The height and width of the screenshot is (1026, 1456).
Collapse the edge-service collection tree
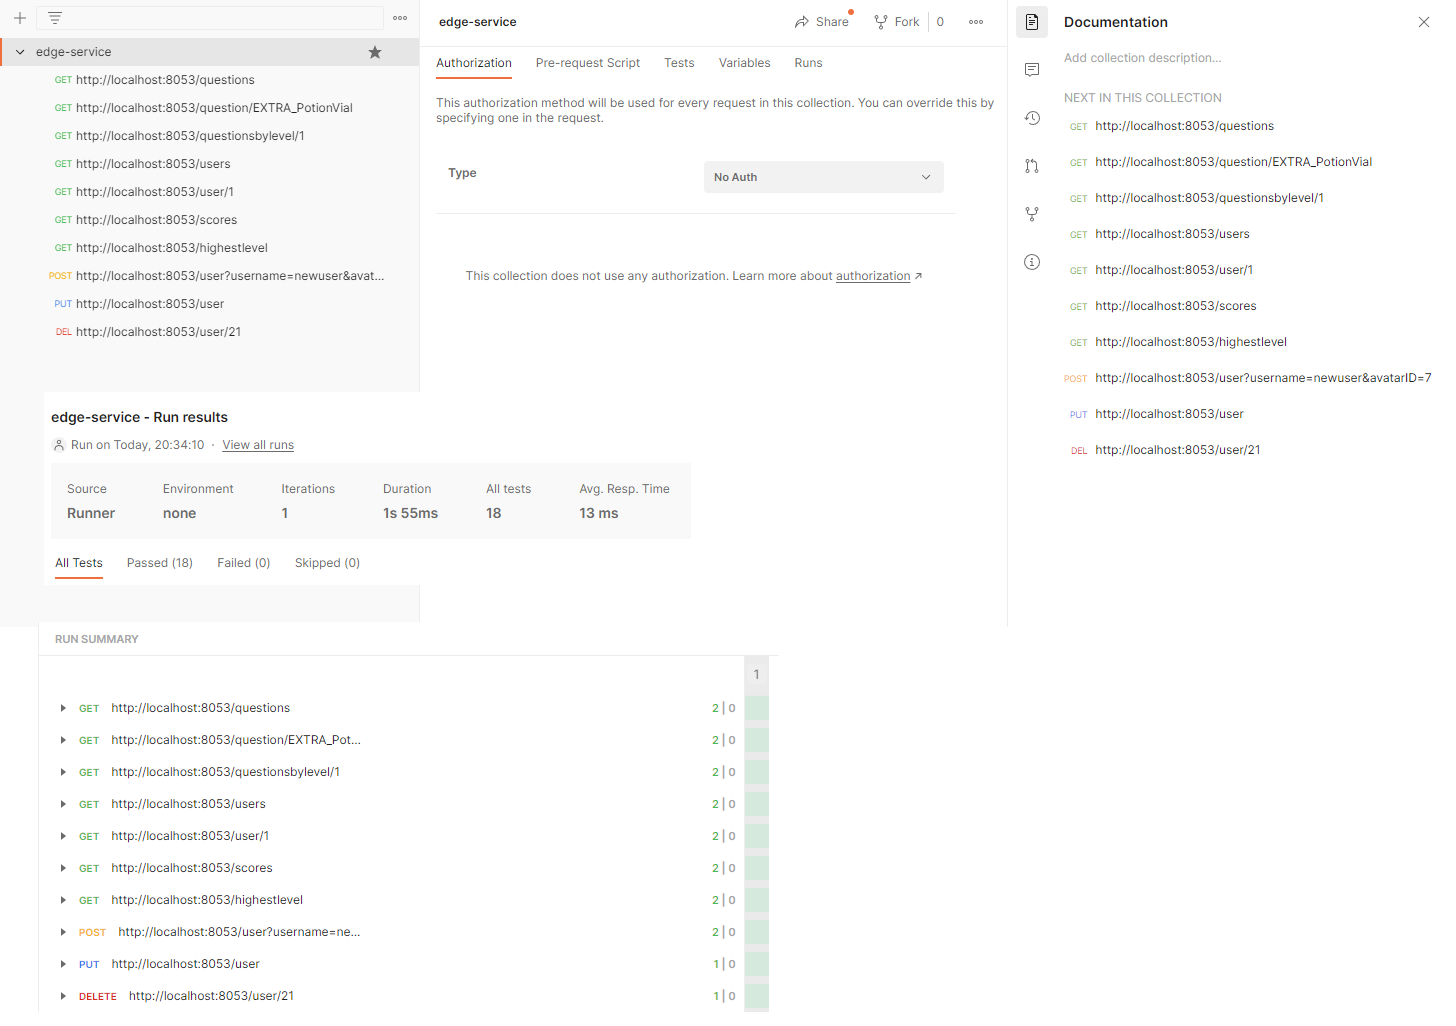click(x=18, y=51)
